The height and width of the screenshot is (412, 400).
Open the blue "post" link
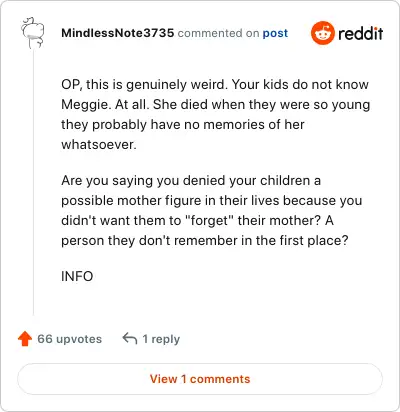point(275,33)
